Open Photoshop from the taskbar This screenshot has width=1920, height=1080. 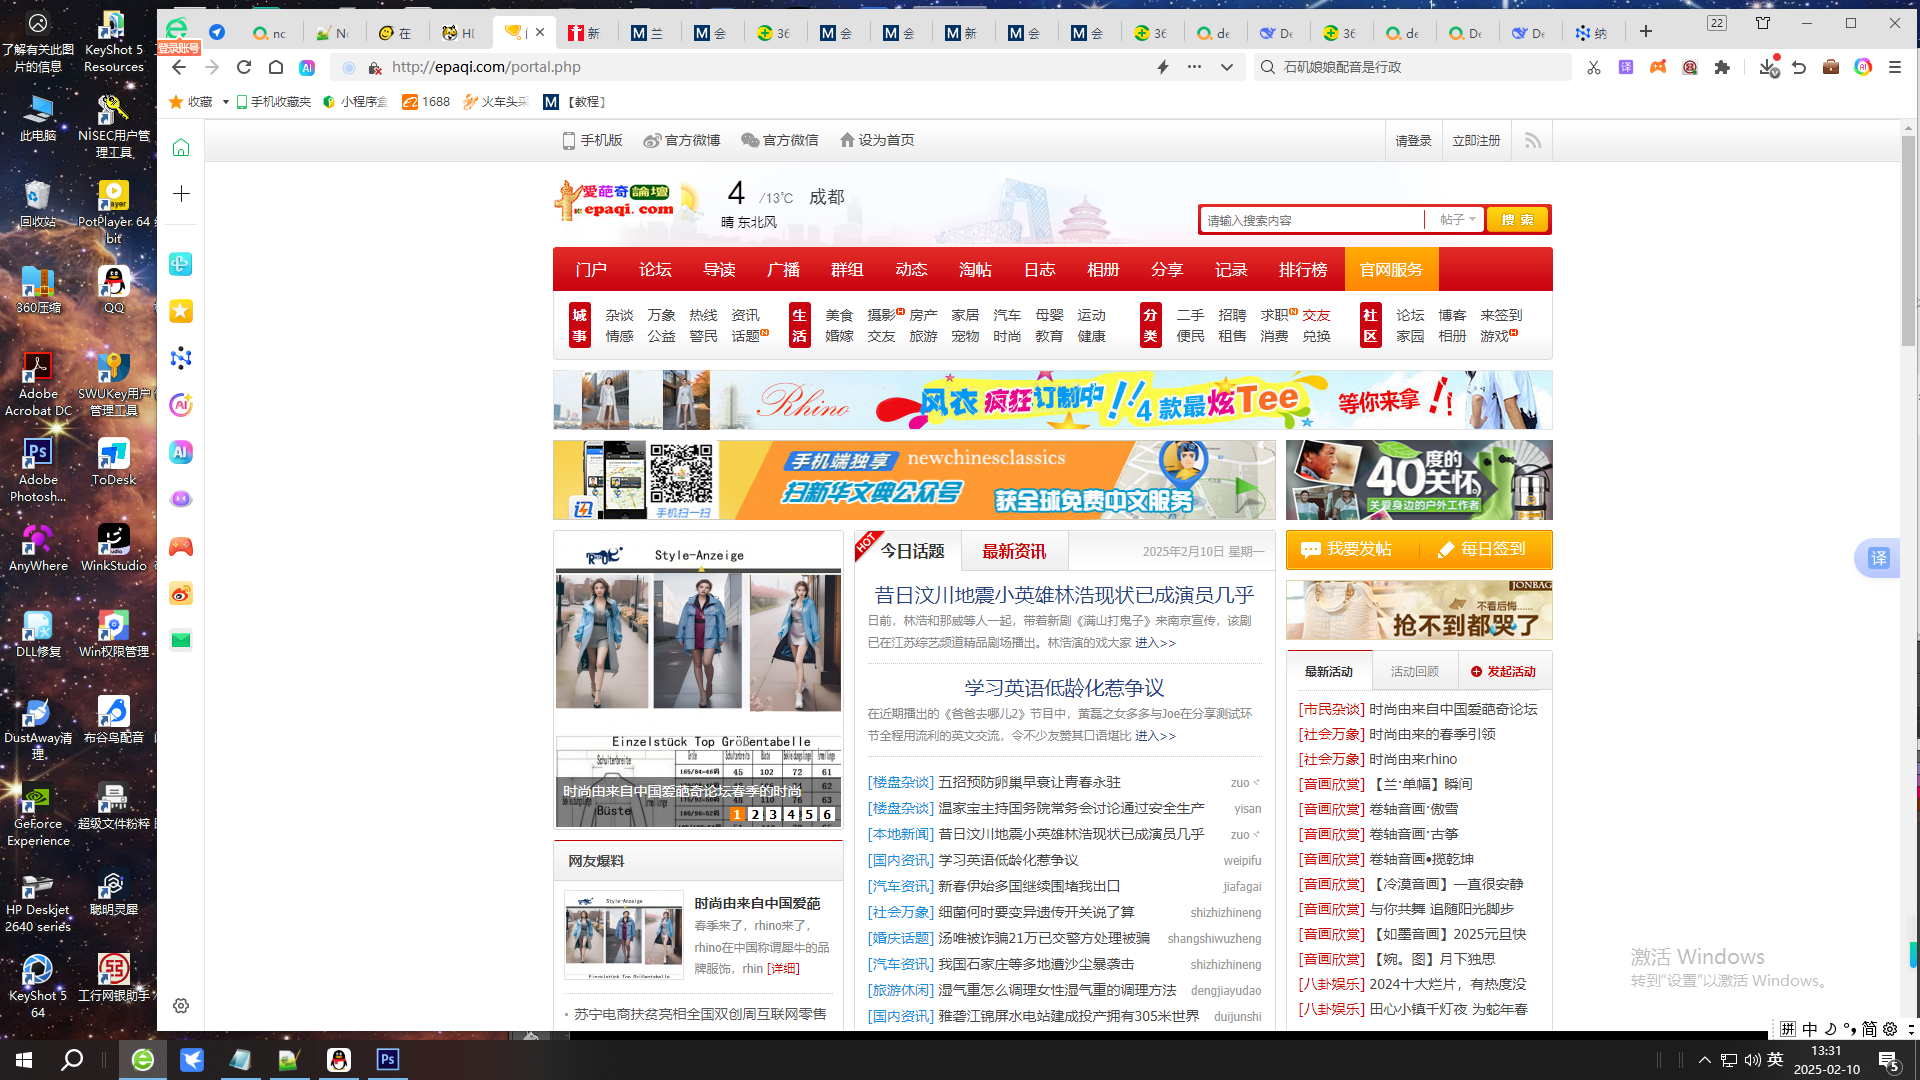click(388, 1060)
